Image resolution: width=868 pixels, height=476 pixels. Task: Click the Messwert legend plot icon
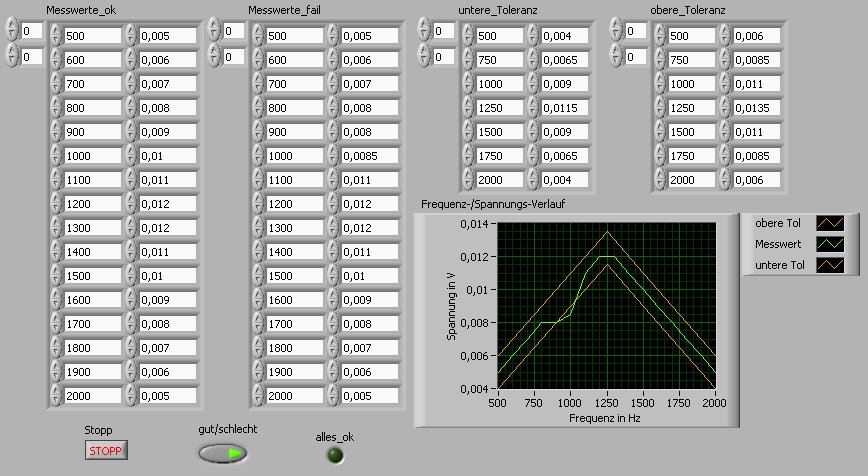pos(830,244)
